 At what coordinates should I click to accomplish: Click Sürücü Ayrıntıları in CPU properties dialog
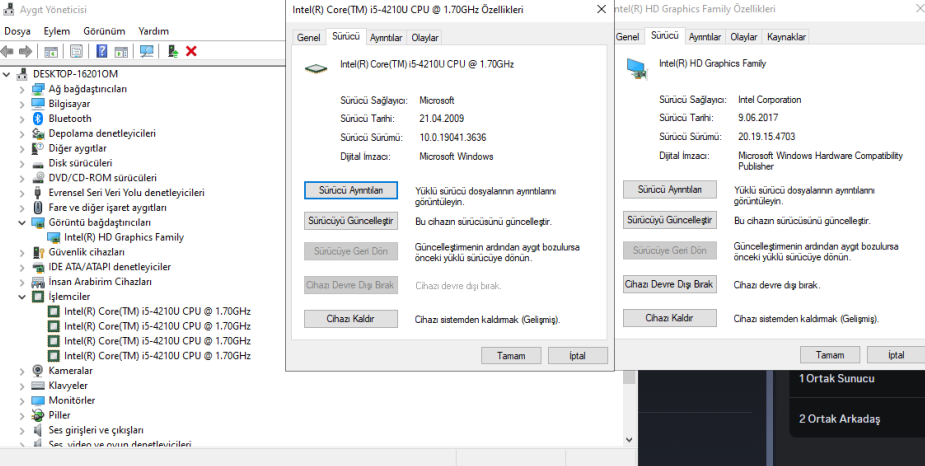351,190
